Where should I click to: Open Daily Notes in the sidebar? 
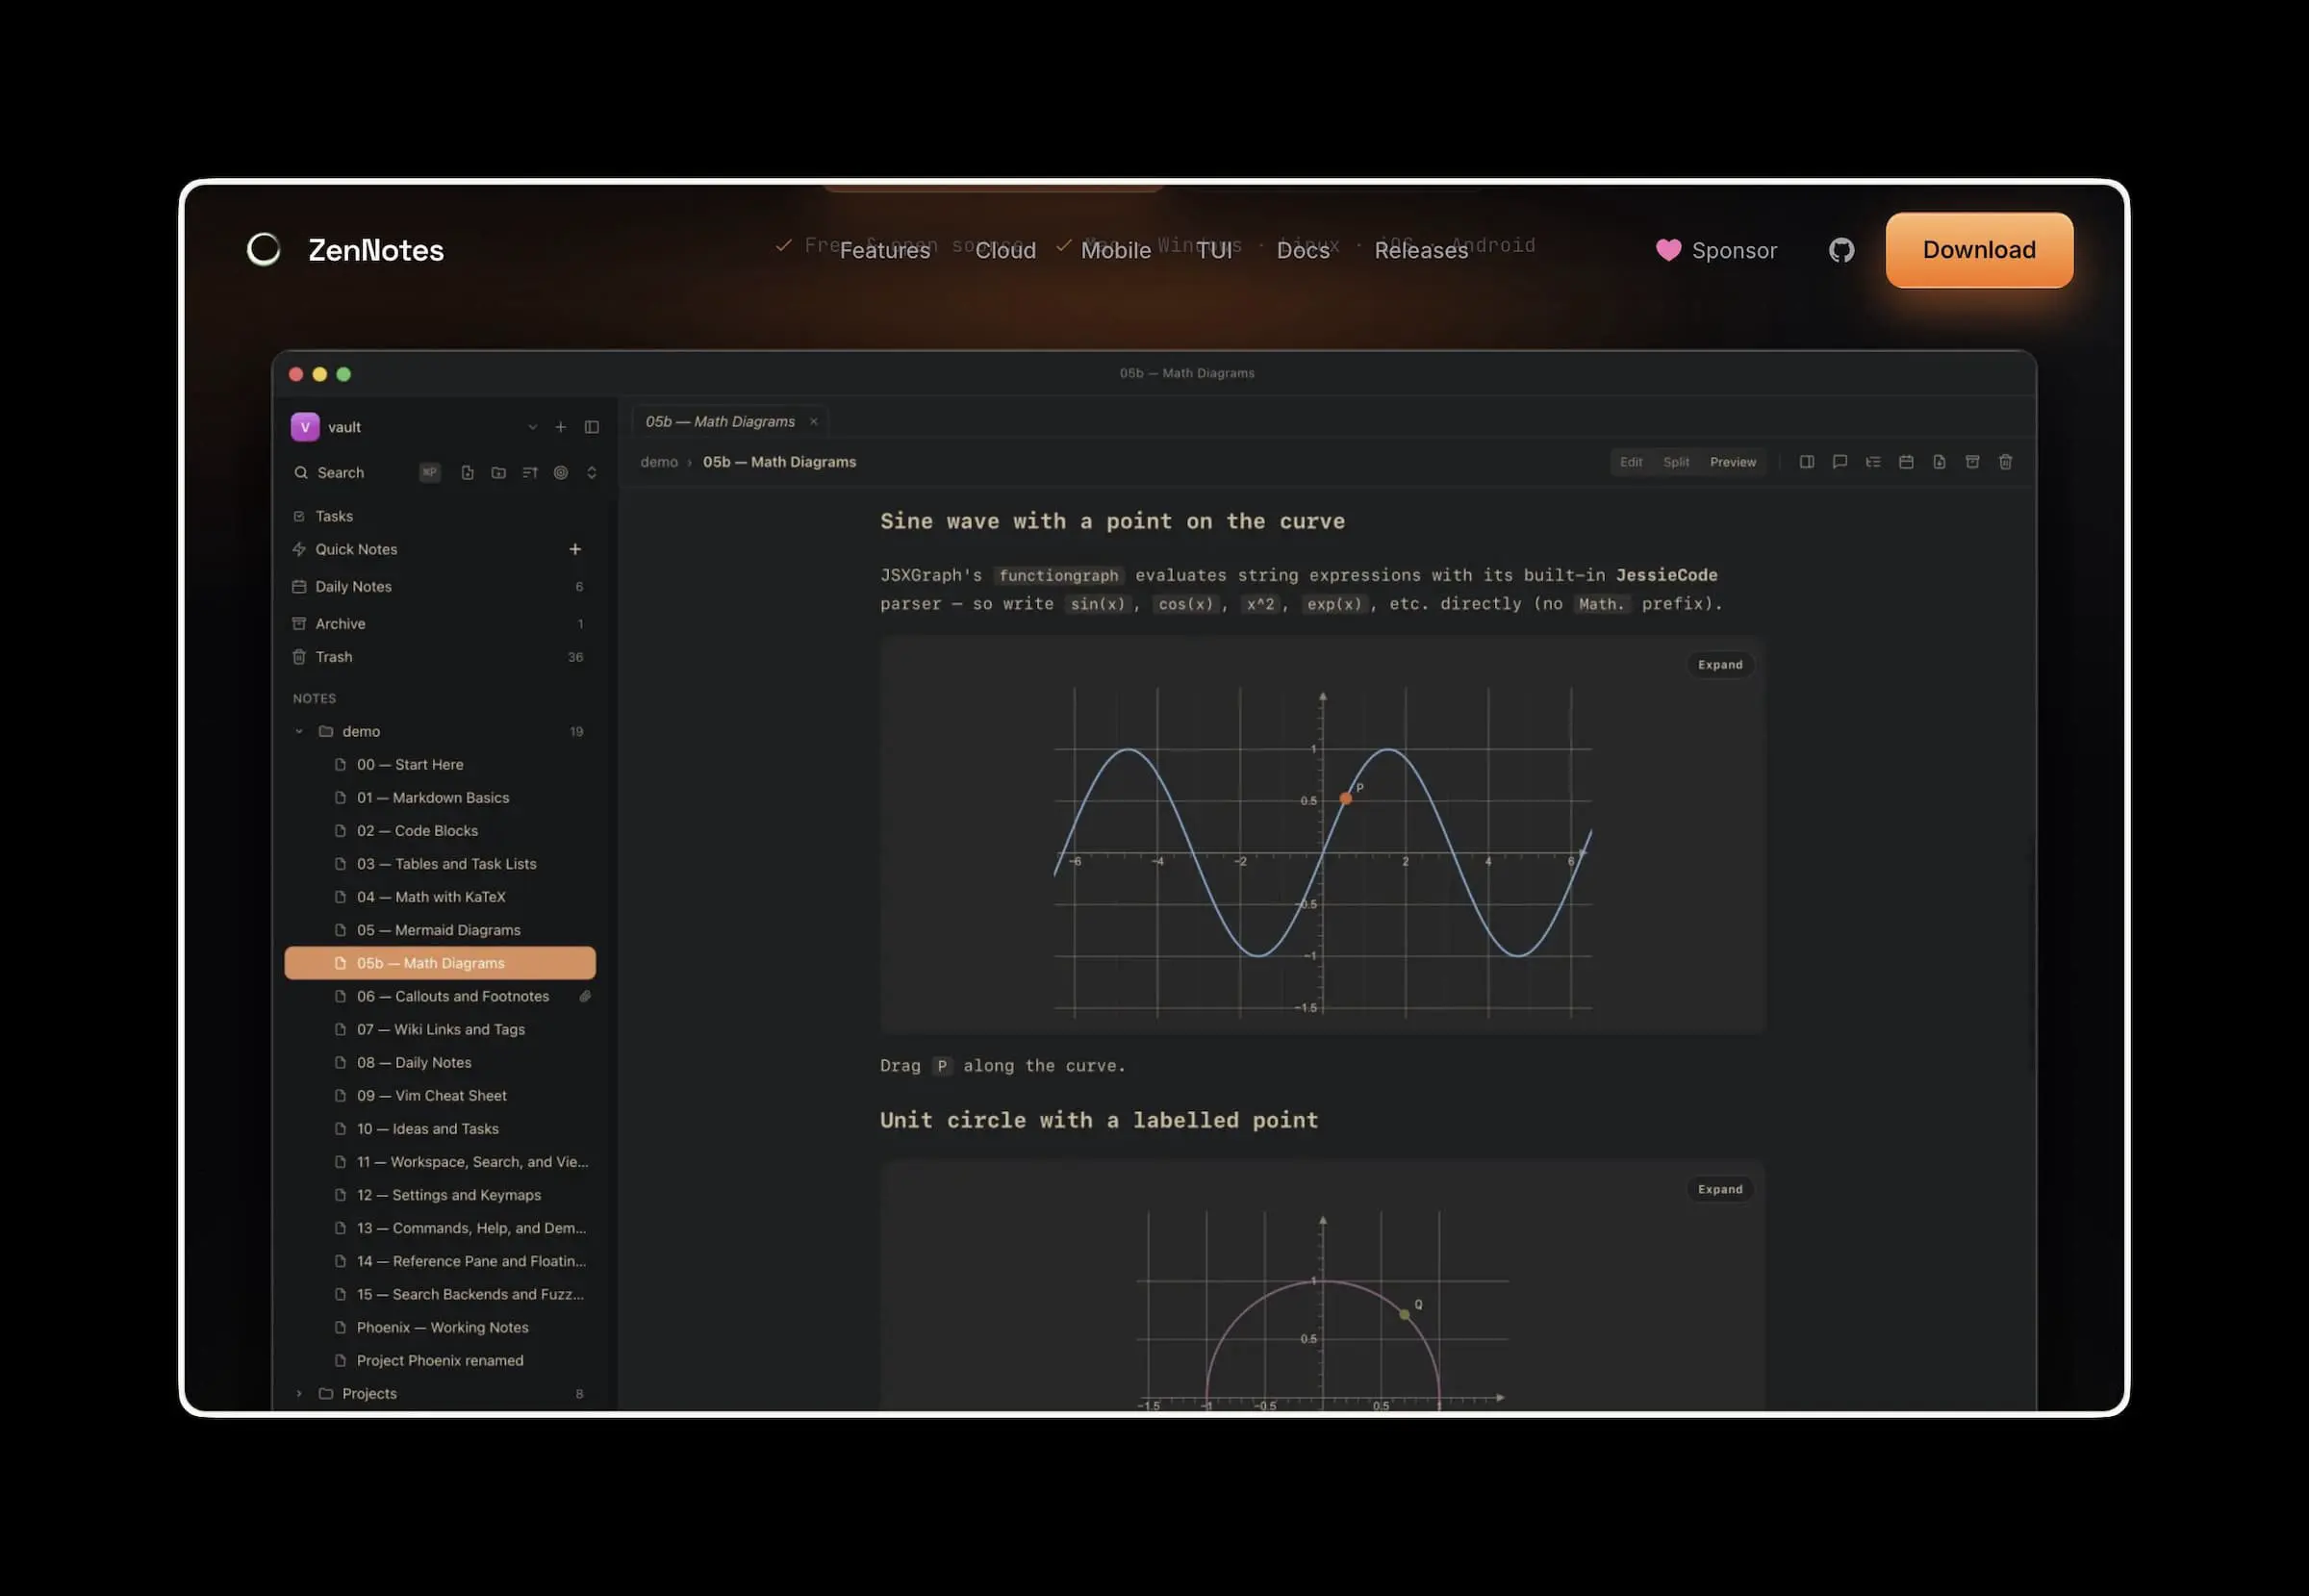click(440, 586)
